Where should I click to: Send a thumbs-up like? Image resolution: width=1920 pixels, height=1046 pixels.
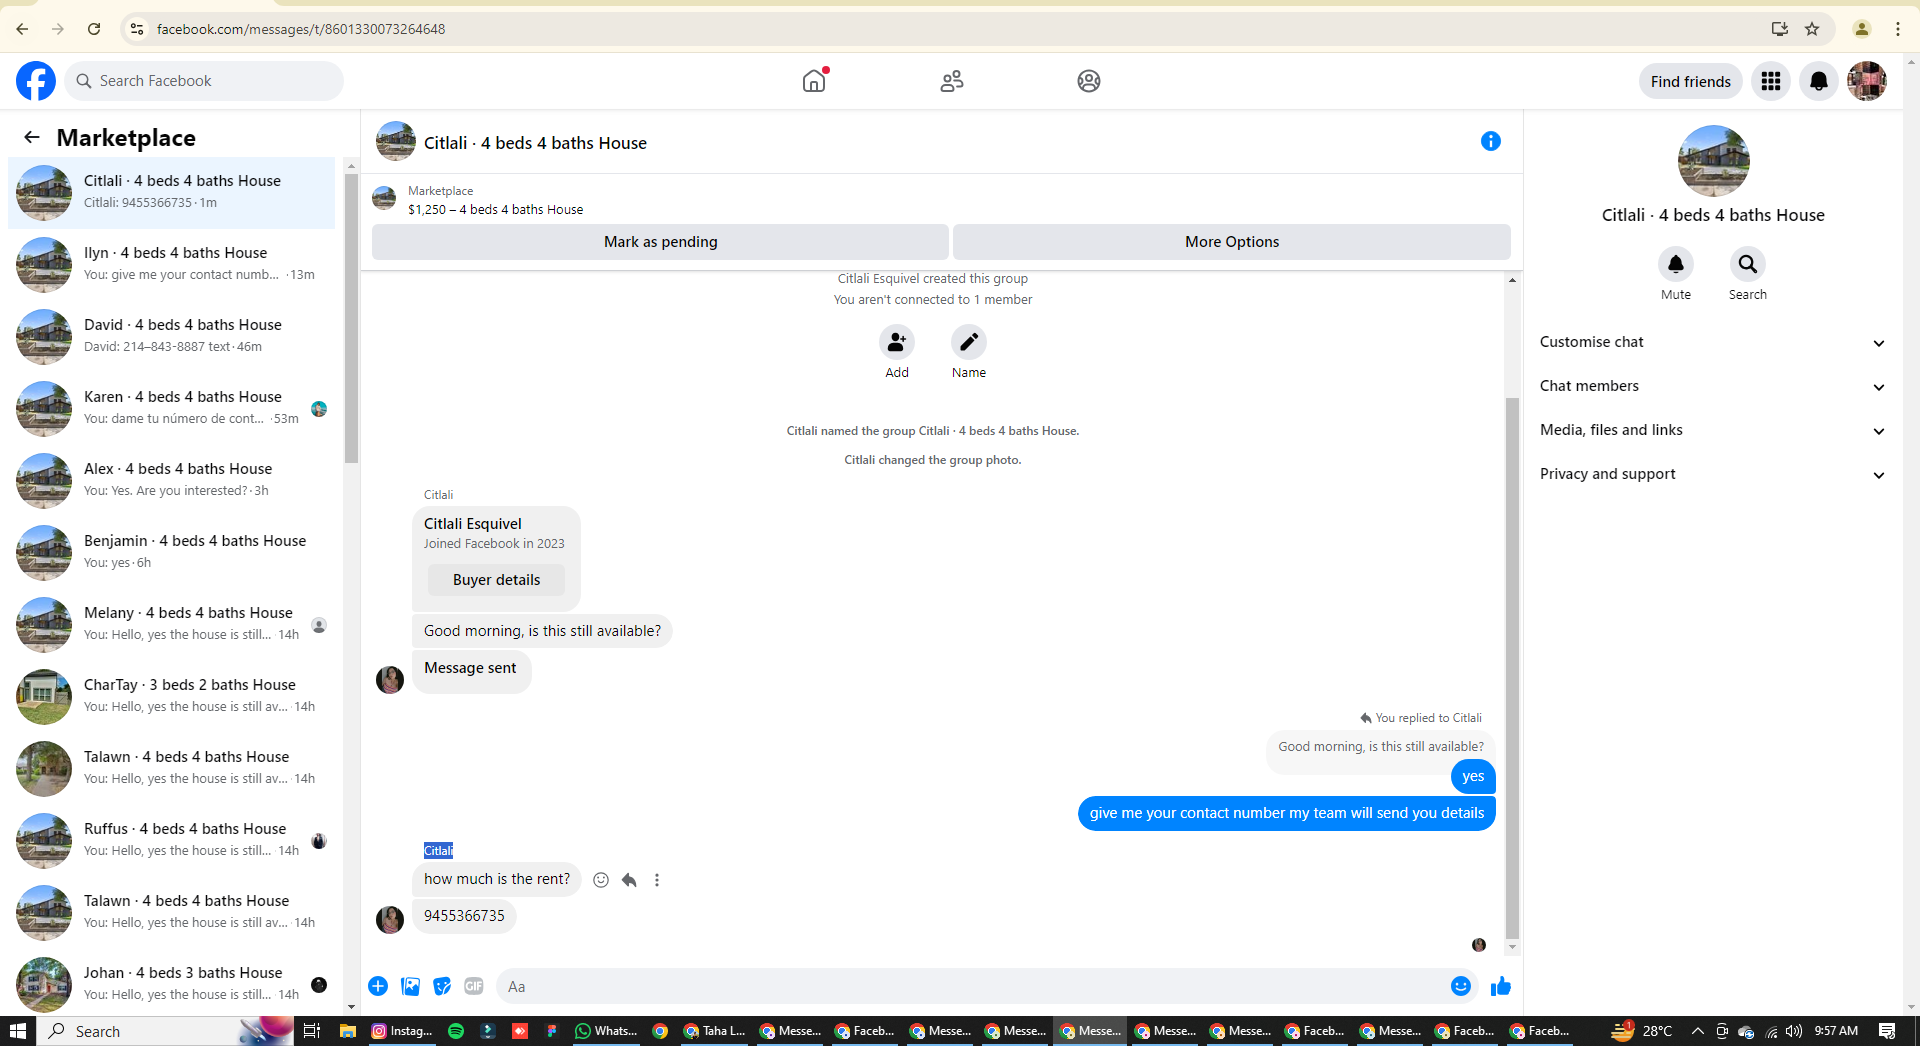click(1501, 986)
